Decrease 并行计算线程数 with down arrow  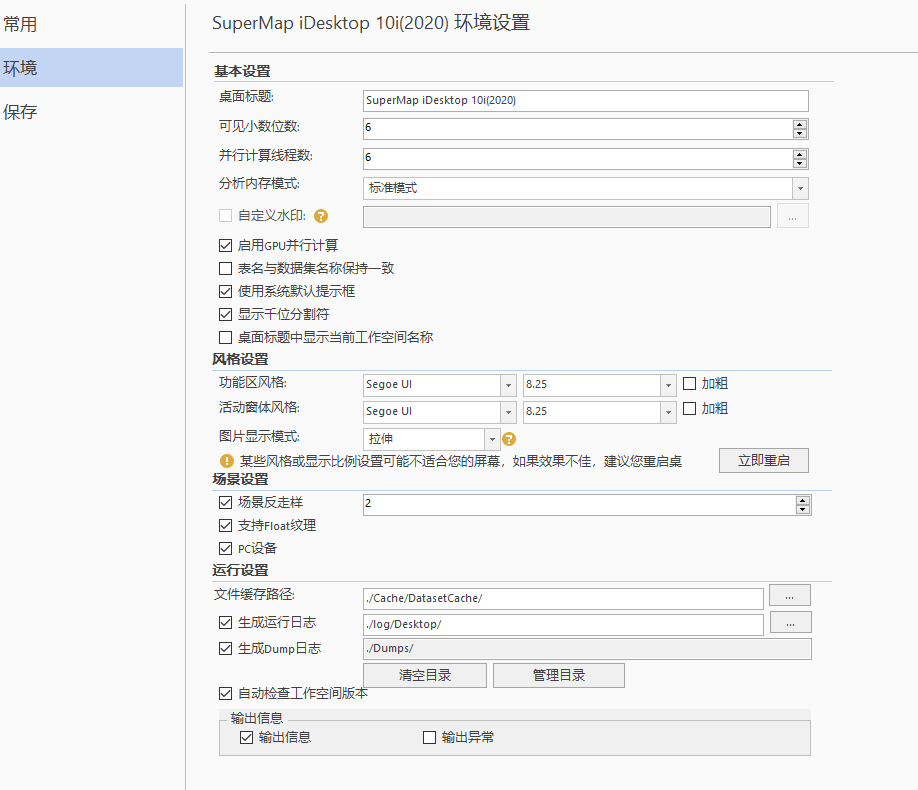pos(800,163)
